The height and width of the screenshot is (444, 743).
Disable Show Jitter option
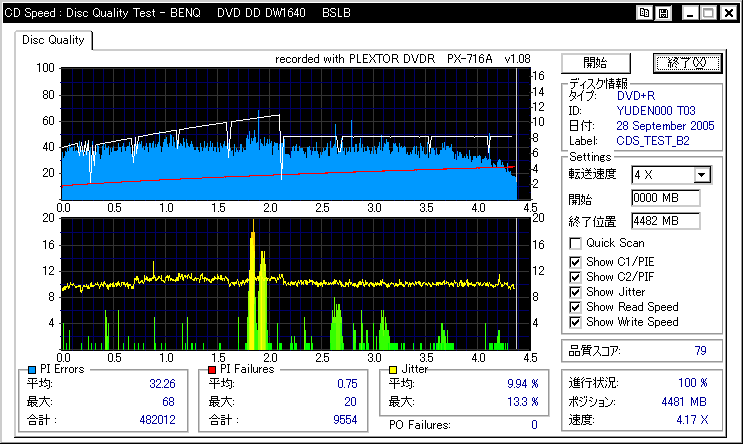(575, 292)
